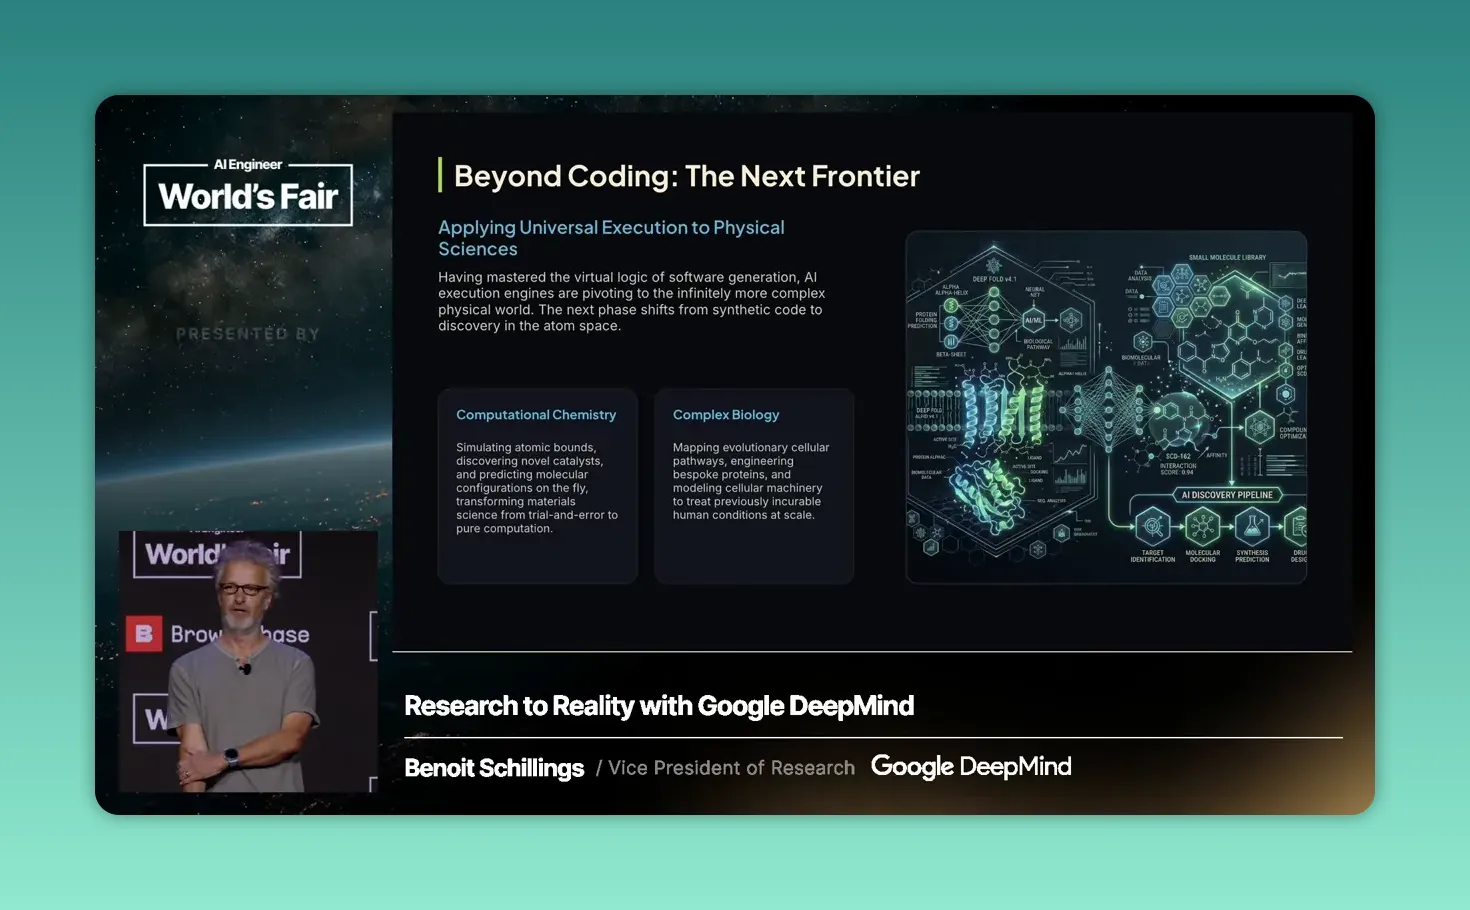Click the Vice President of Research text
Screen dimensions: 1470x910
tap(732, 768)
